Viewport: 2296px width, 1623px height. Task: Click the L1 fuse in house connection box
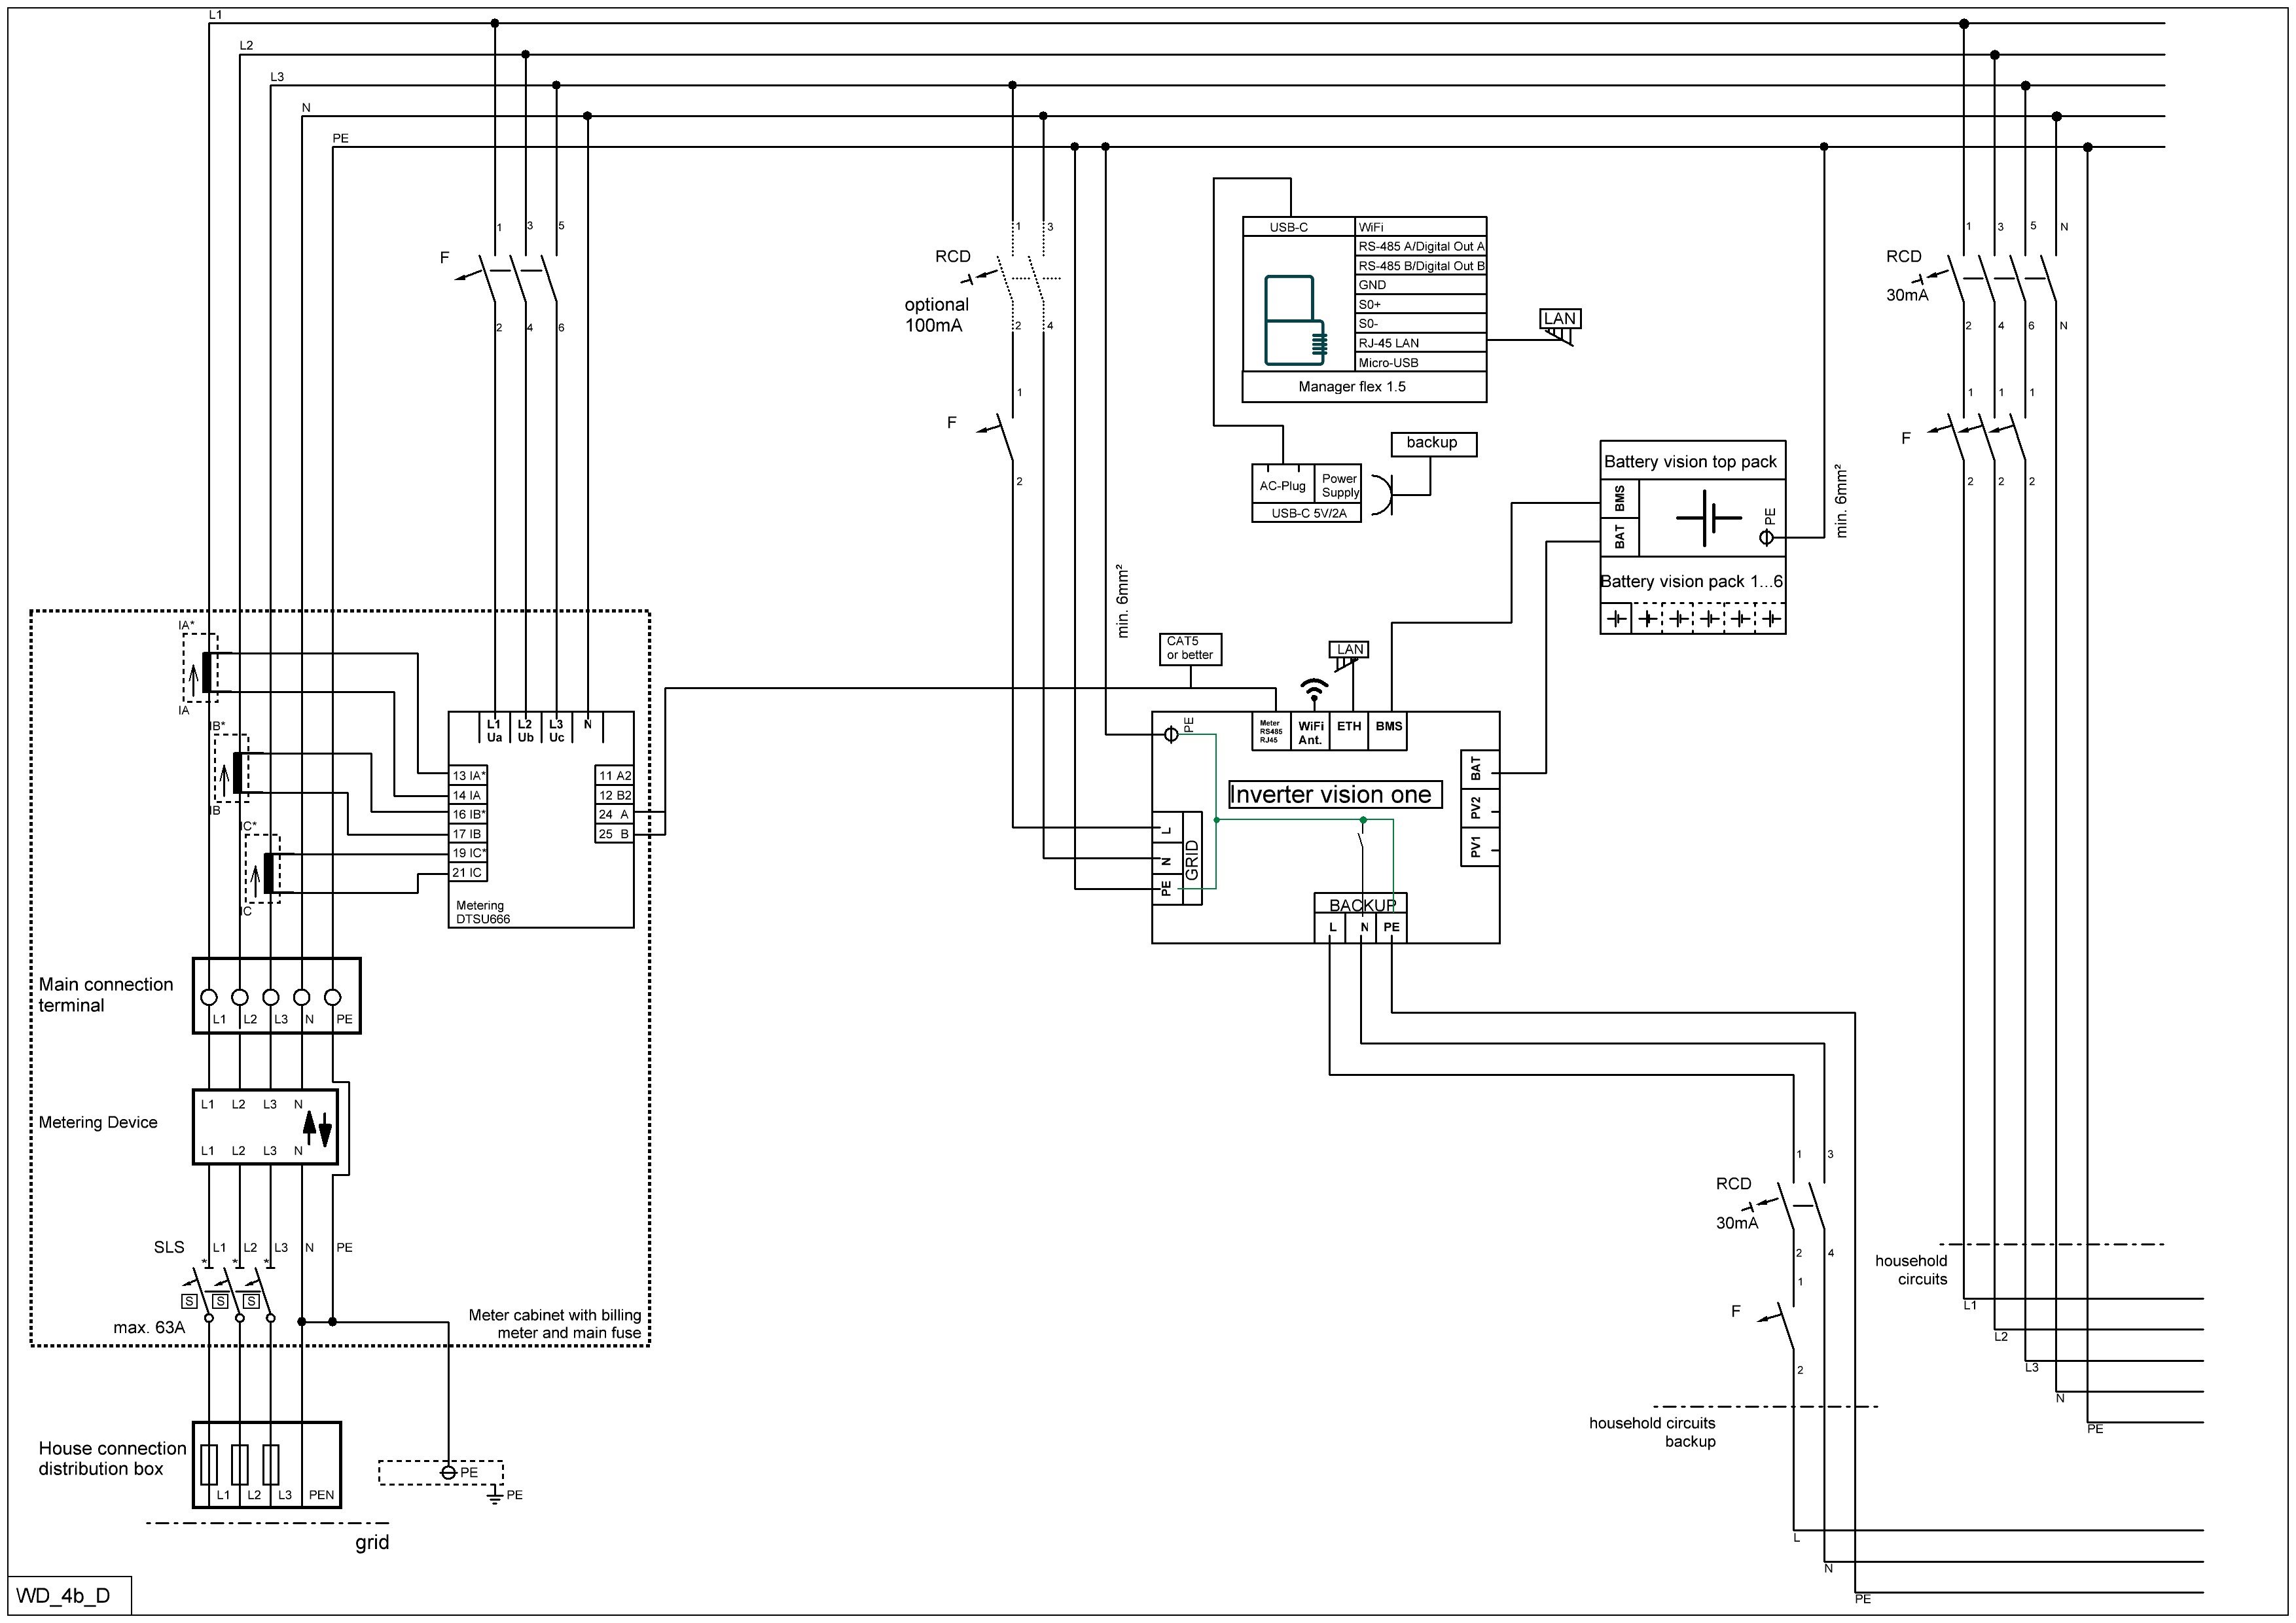point(209,1465)
